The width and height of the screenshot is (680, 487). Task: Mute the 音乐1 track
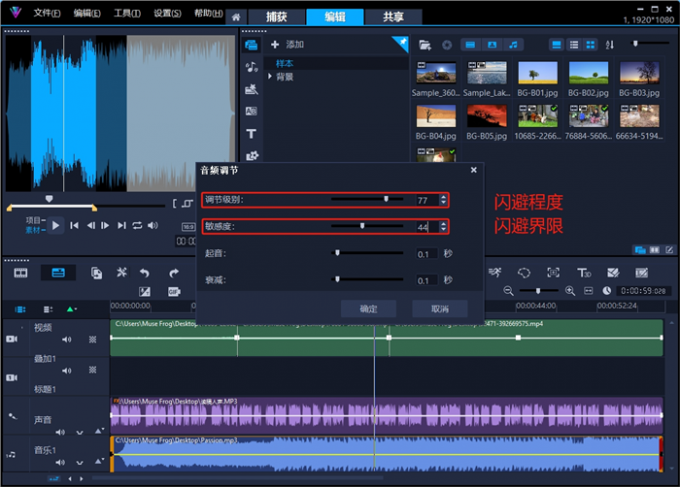60,462
